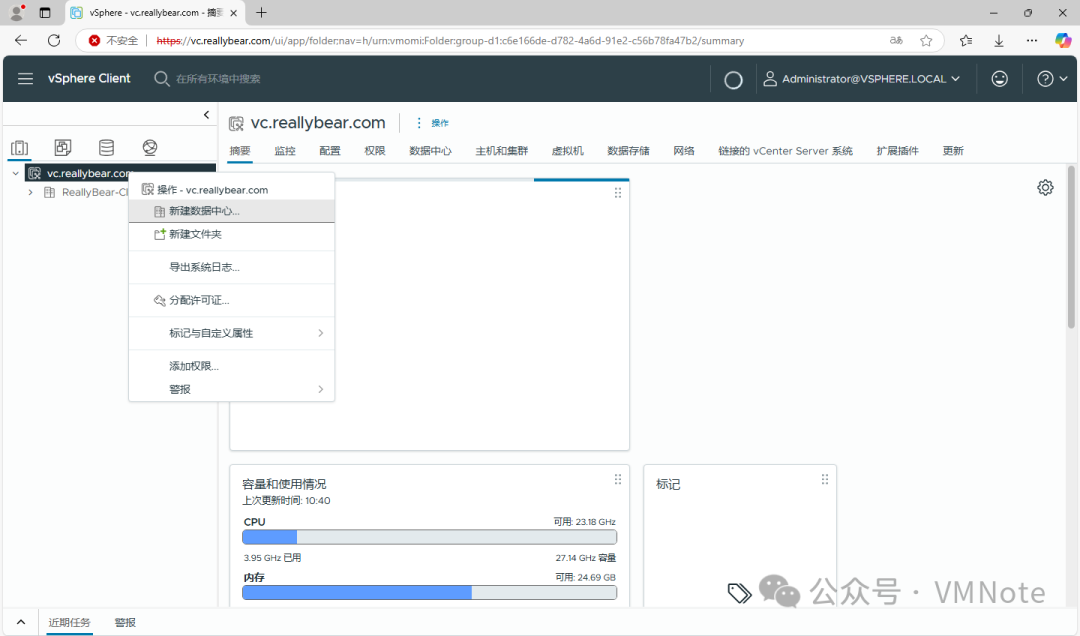Switch to Hosts and Clusters inventory view icon
The image size is (1080, 636).
click(19, 147)
